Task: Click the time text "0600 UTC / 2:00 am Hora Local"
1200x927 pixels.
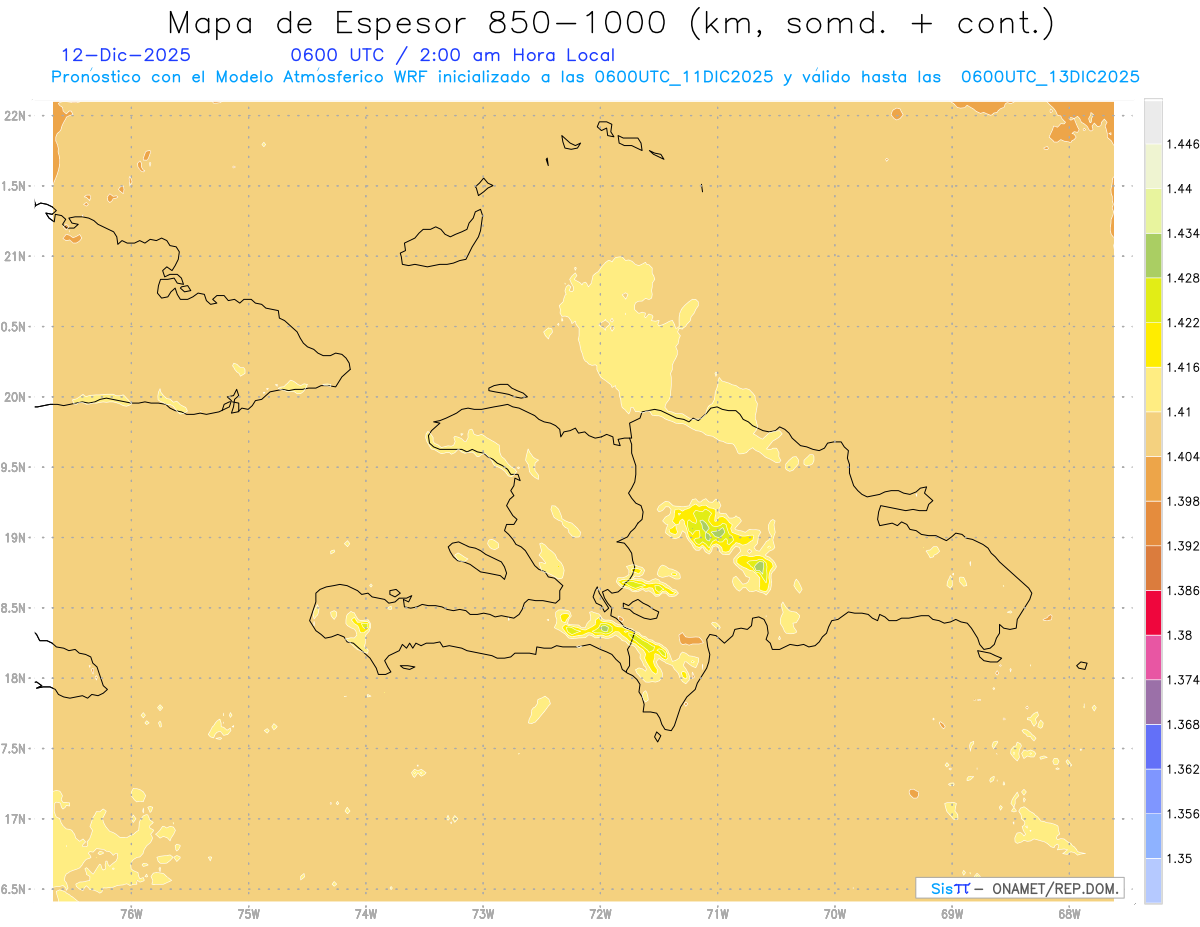Action: [x=453, y=56]
